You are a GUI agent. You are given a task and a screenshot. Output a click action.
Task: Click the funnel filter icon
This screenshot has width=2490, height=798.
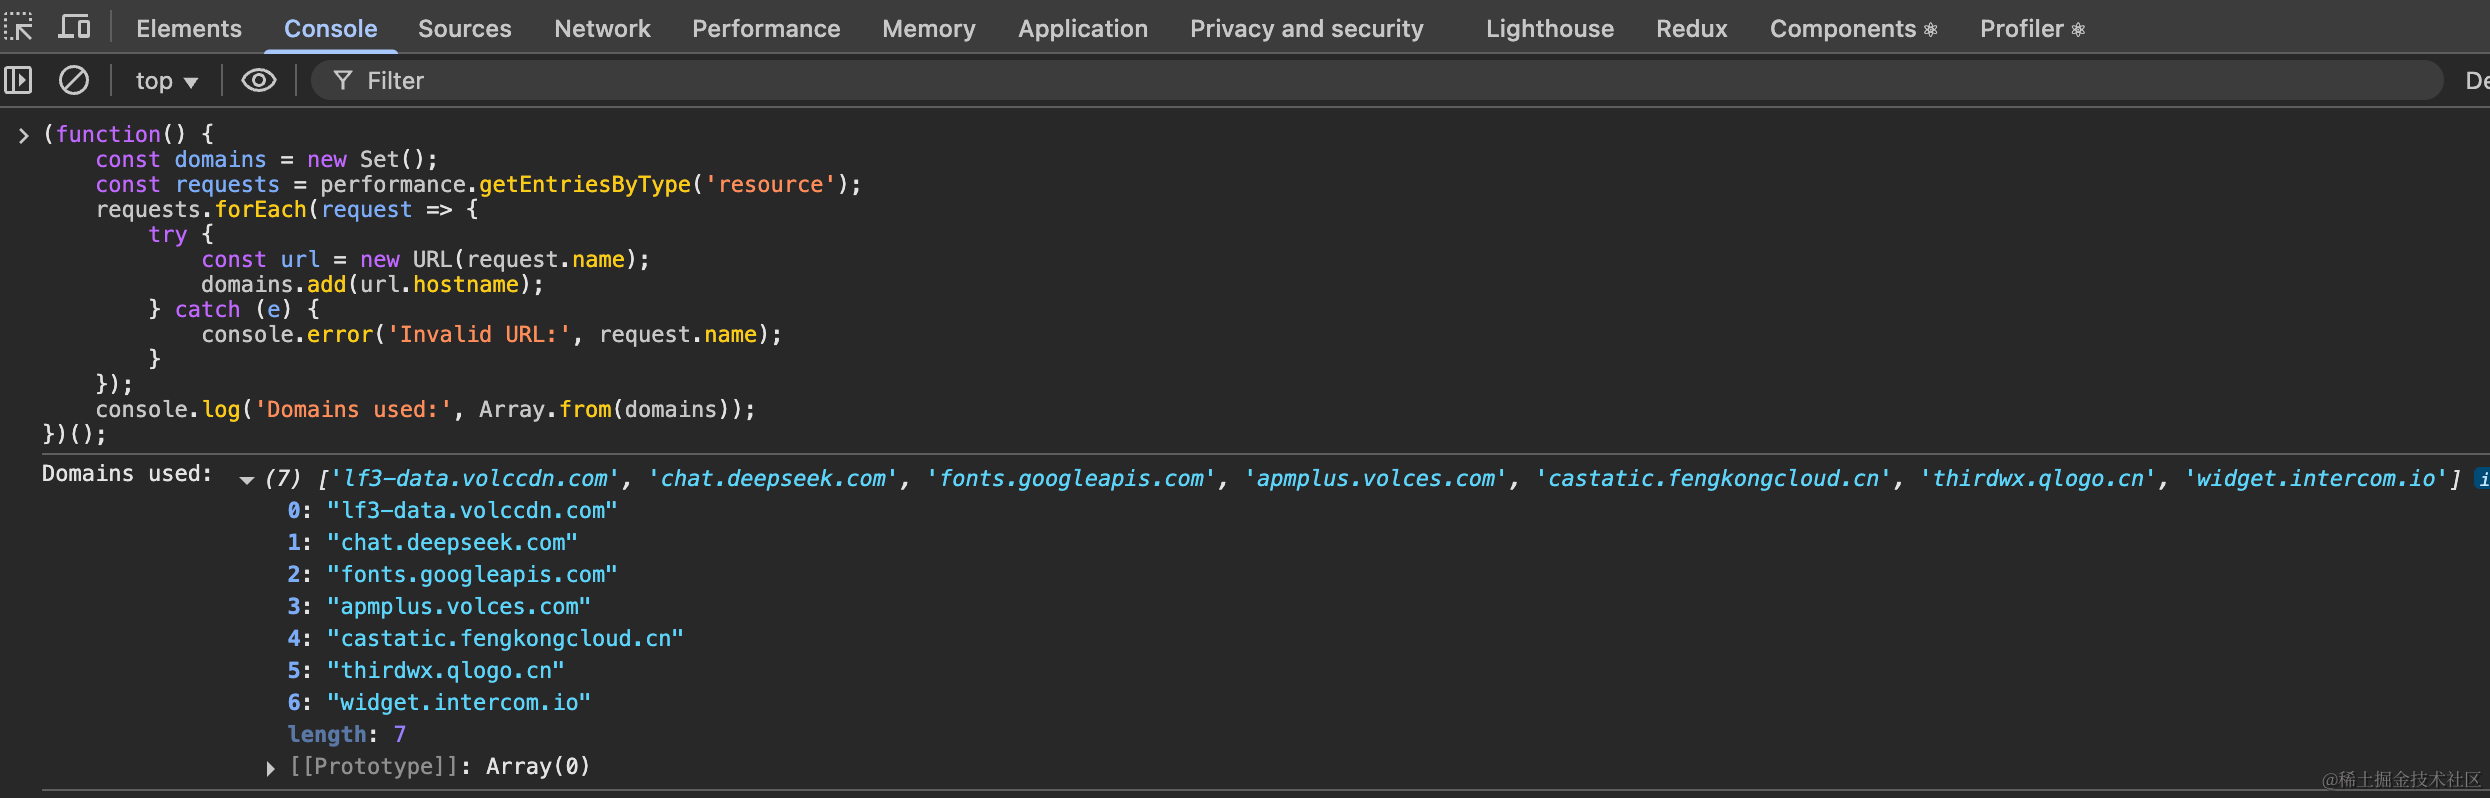point(343,80)
